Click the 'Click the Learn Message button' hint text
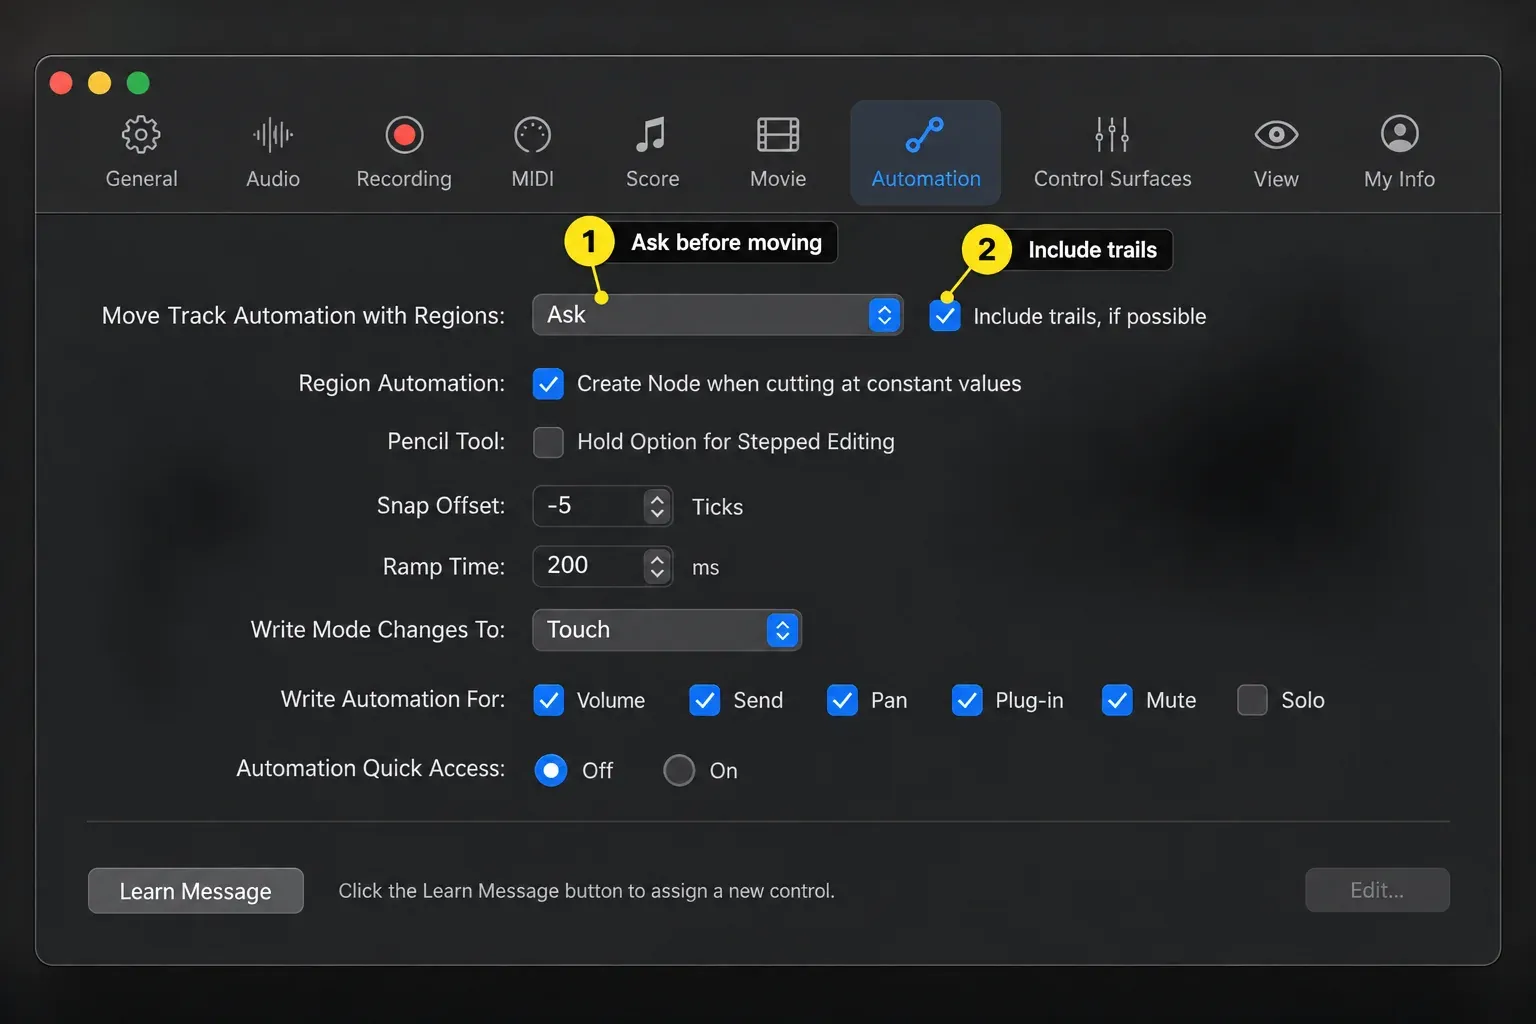This screenshot has height=1024, width=1536. 586,891
